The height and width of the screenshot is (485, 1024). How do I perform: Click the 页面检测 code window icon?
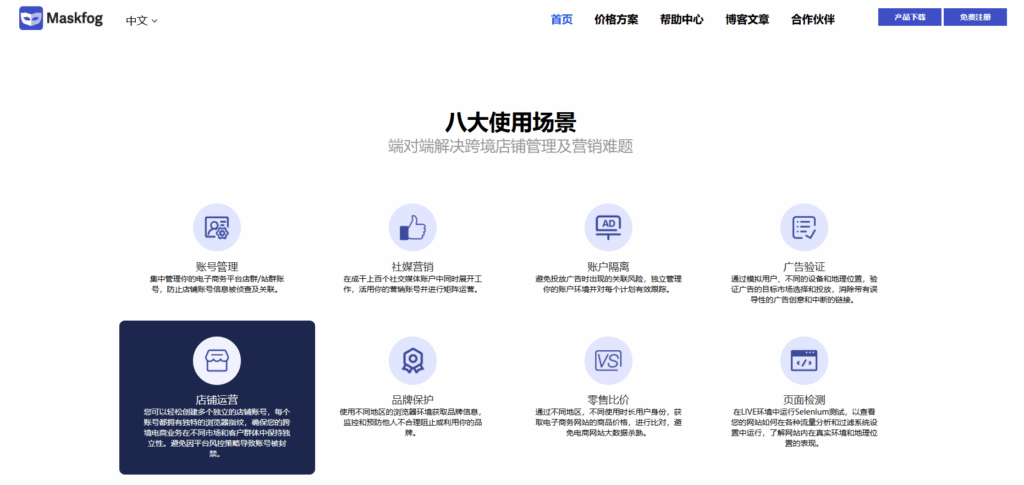[804, 360]
